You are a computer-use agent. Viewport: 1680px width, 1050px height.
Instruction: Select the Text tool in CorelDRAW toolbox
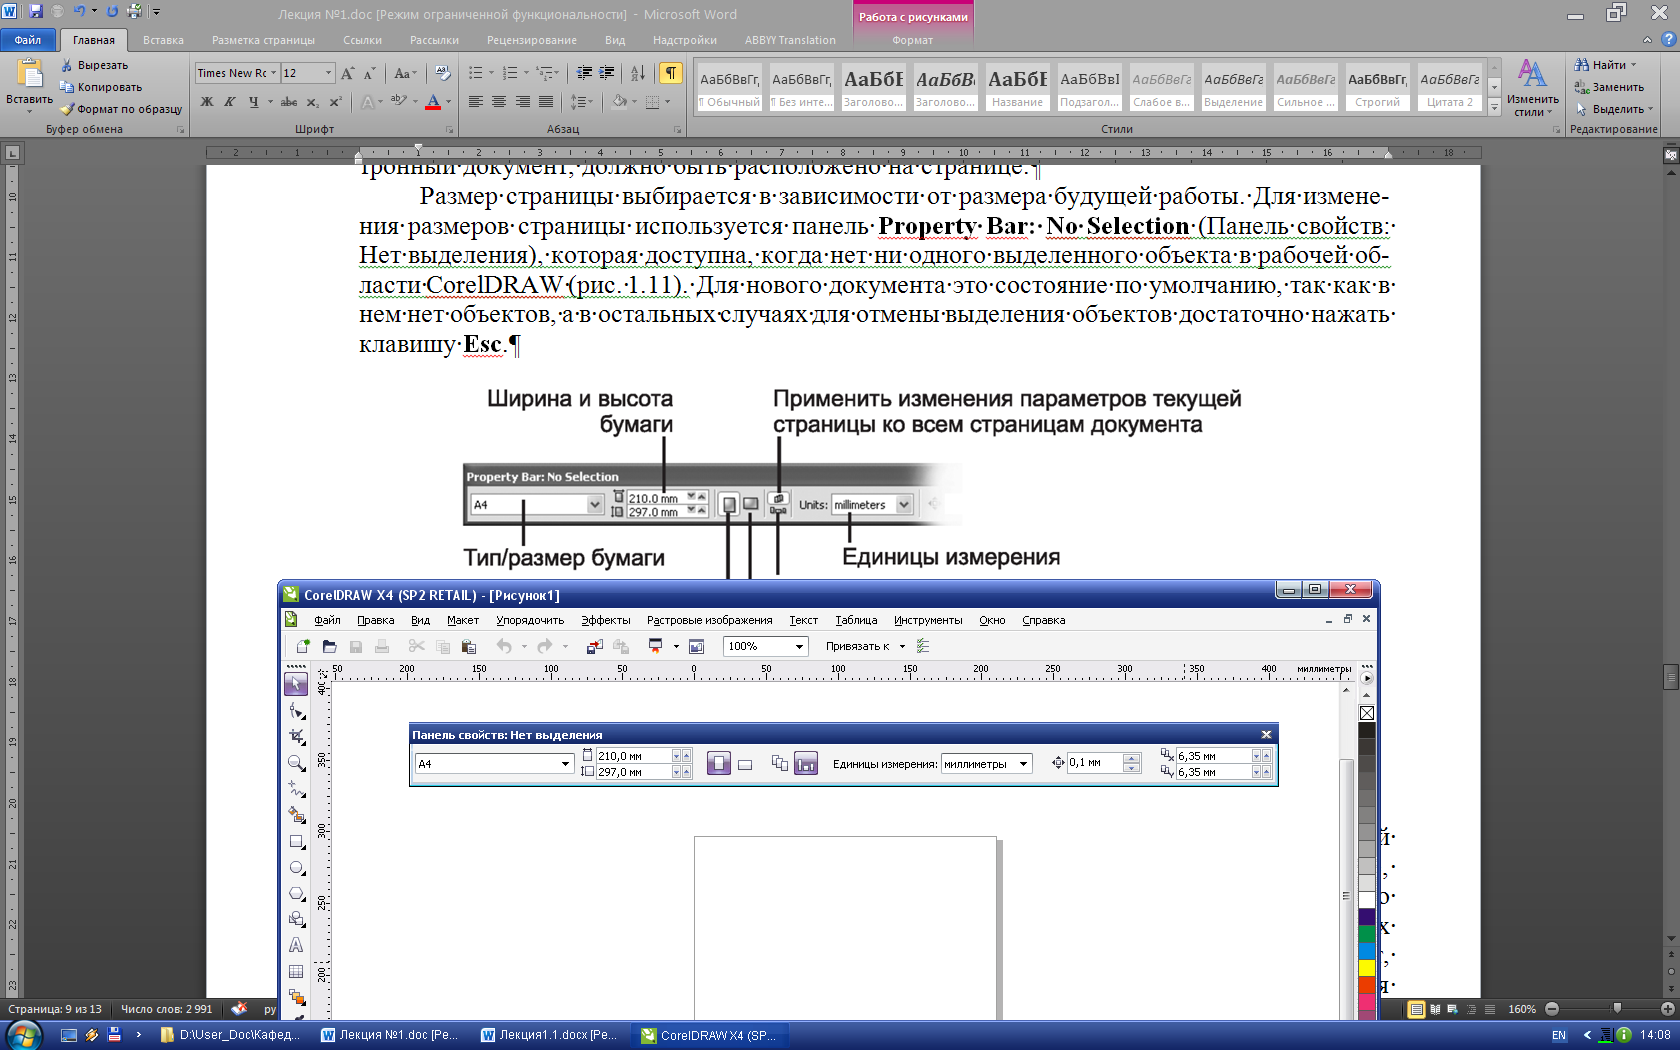[296, 945]
